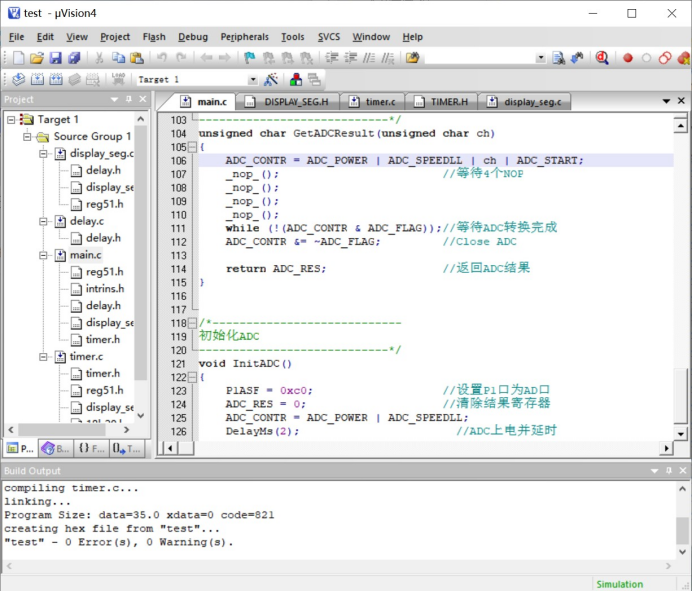
Task: Open the Target 1 selection dropdown
Action: coord(252,80)
